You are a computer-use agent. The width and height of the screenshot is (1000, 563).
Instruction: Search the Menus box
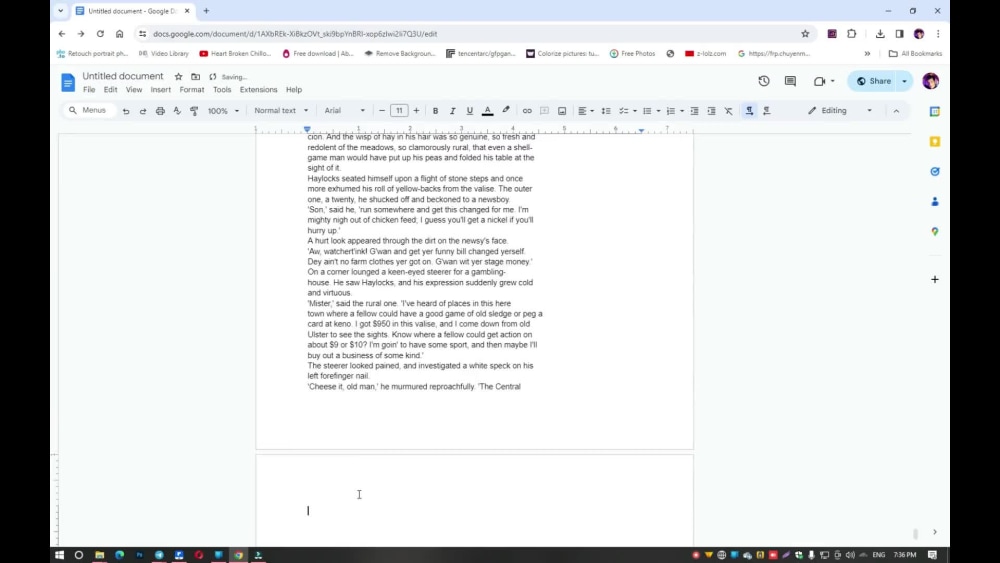(89, 110)
